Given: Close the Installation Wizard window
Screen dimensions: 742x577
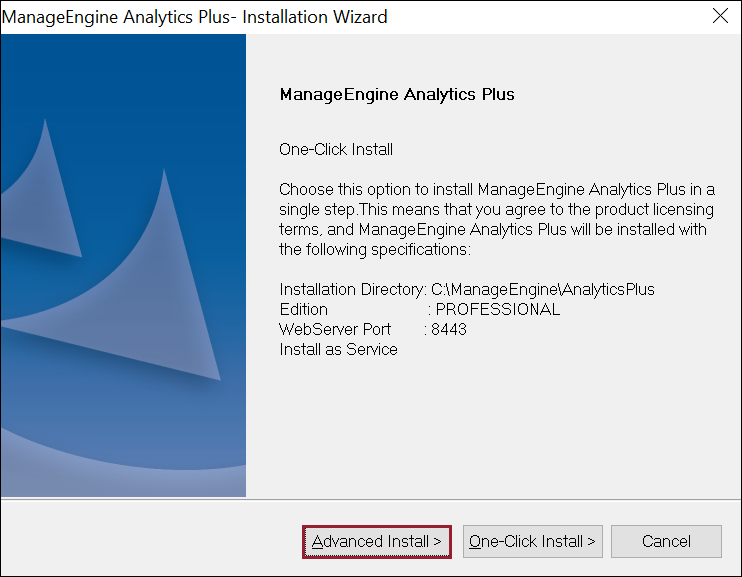Looking at the screenshot, I should [719, 17].
